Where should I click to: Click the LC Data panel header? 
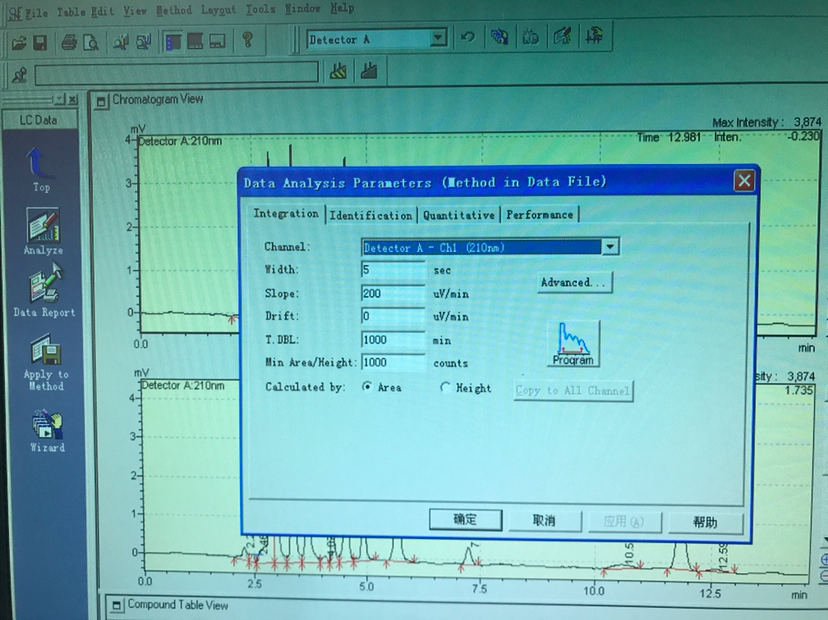[40, 120]
